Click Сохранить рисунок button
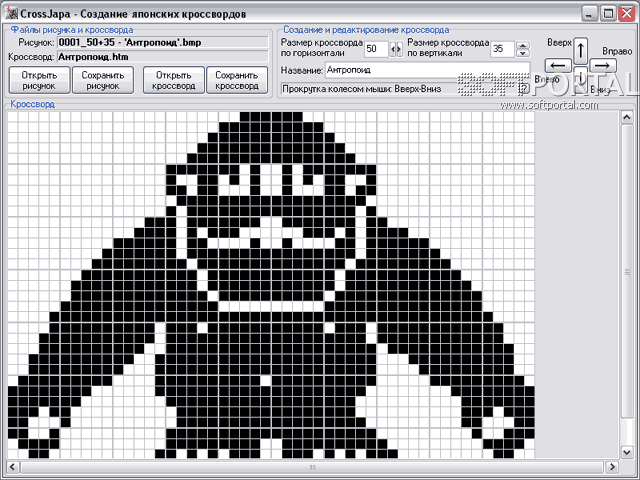The image size is (640, 480). pyautogui.click(x=103, y=80)
